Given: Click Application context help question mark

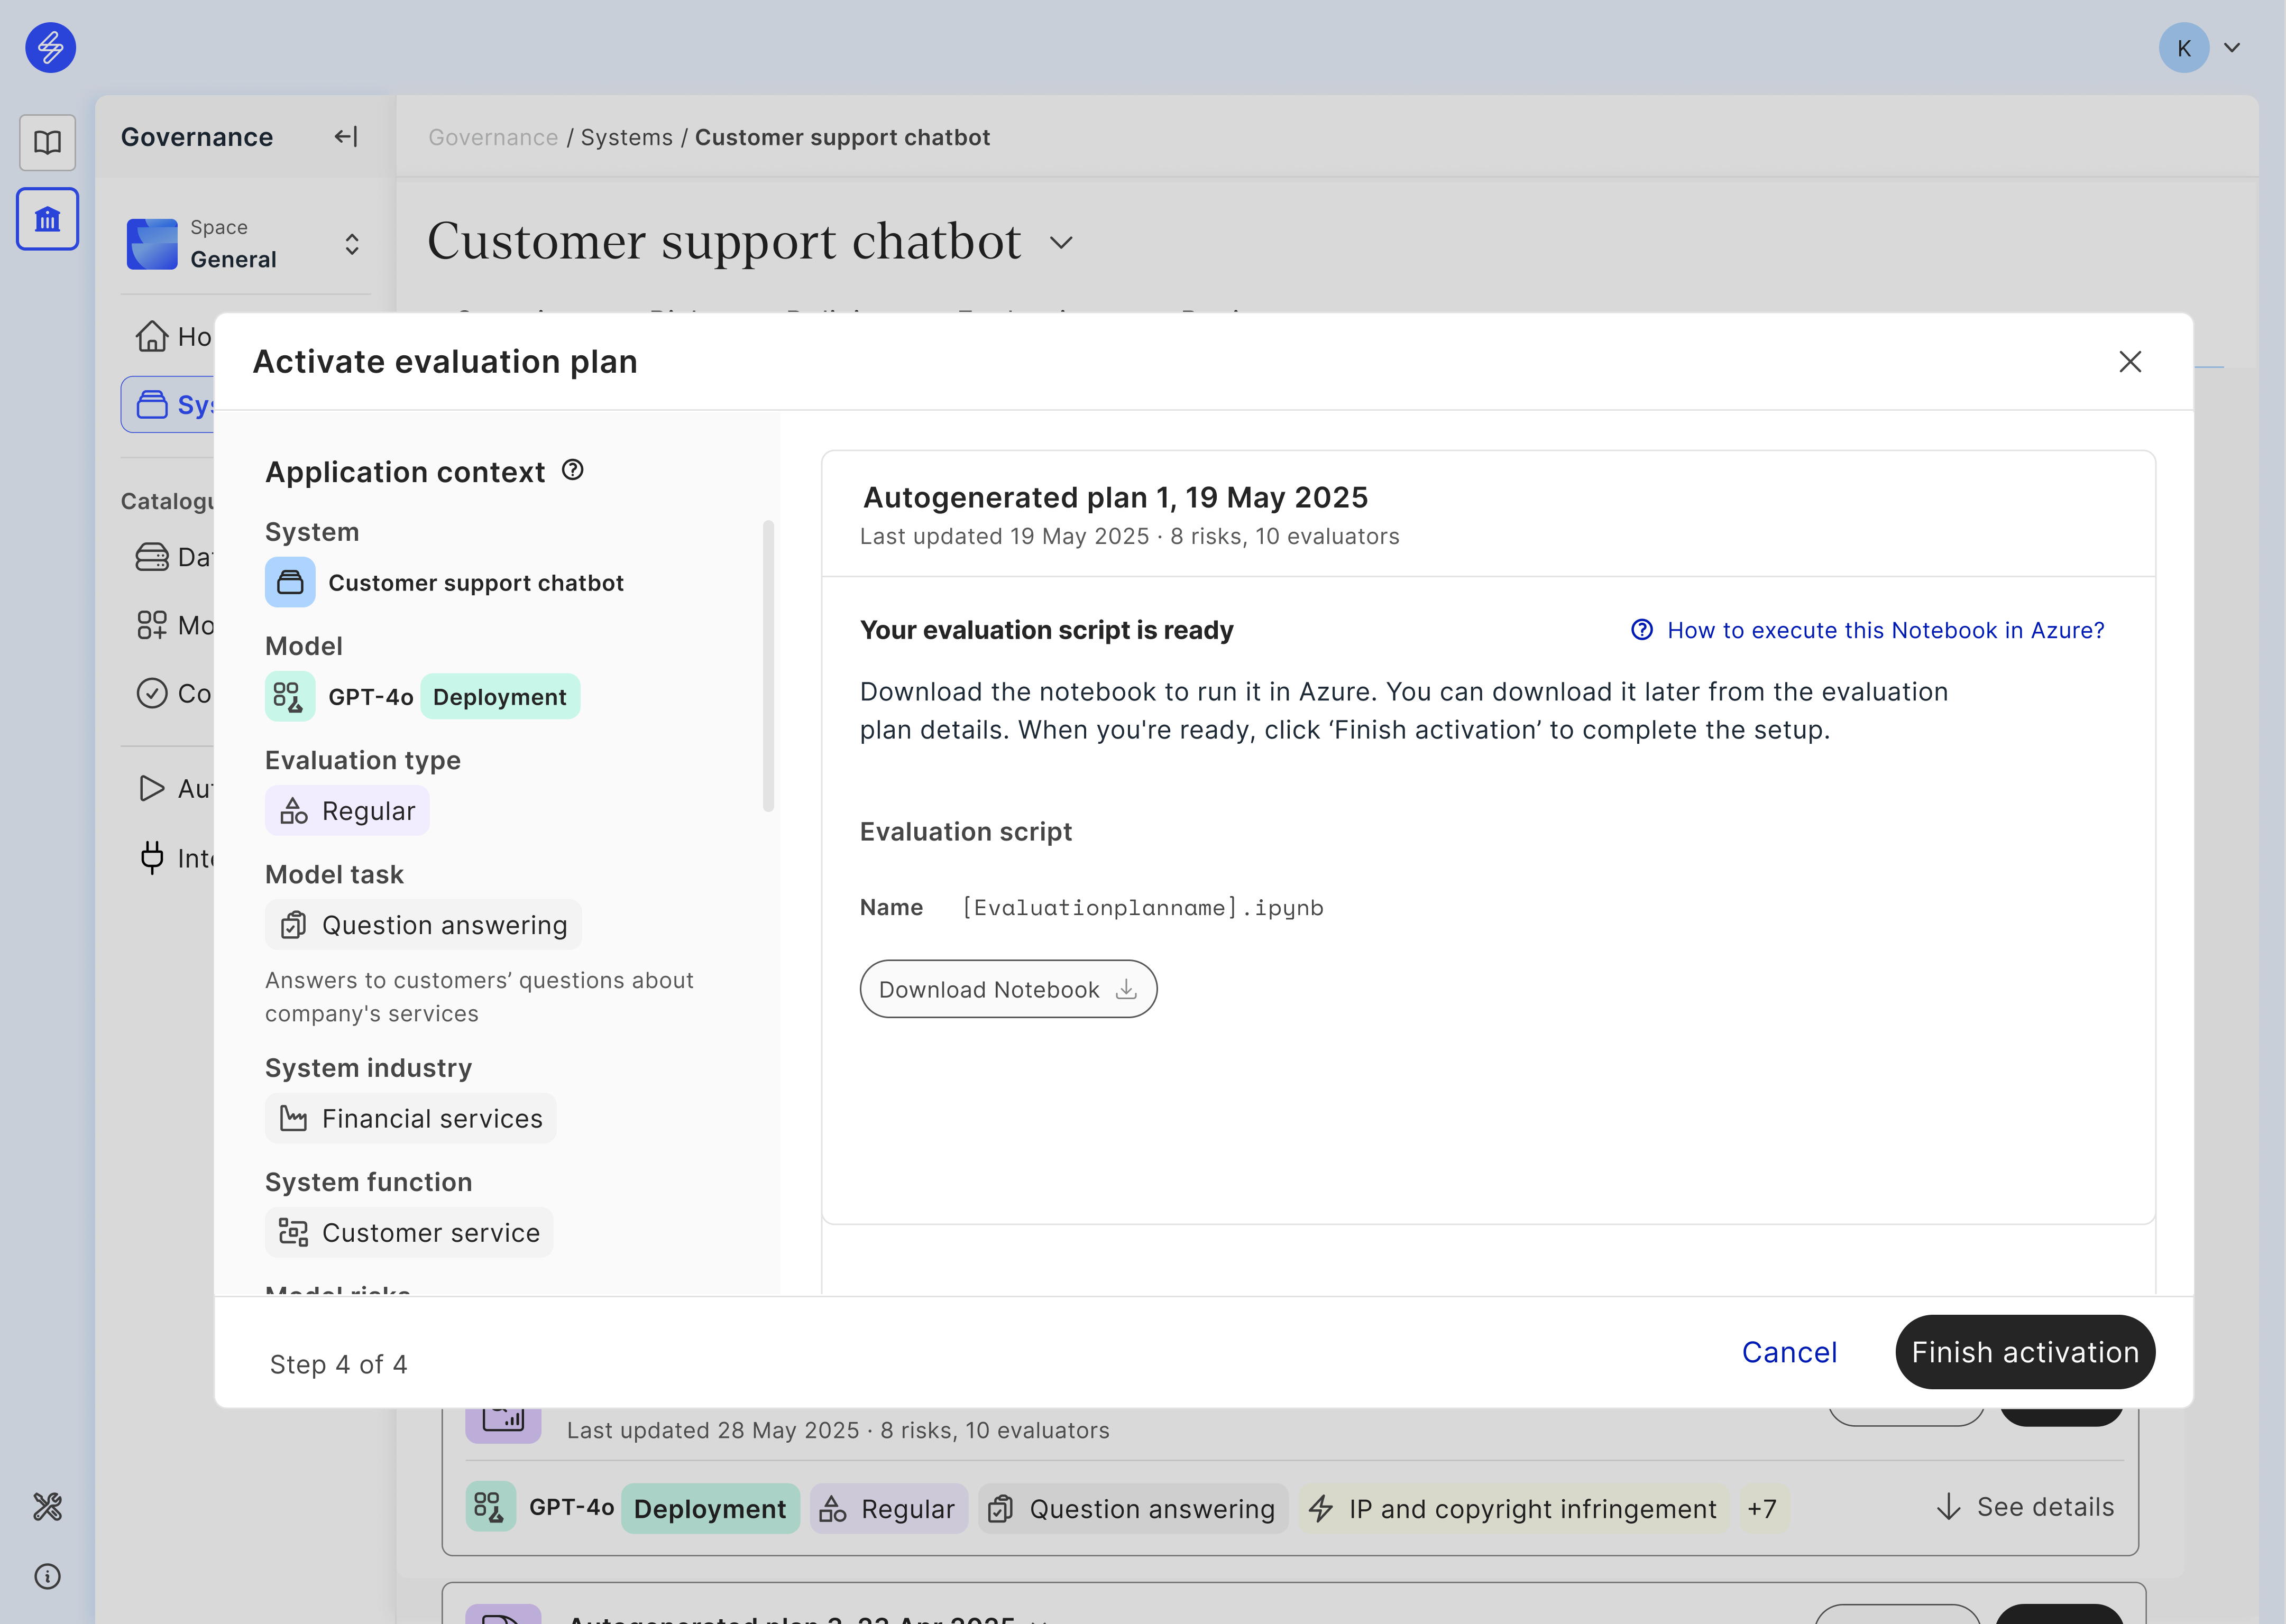Looking at the screenshot, I should [x=573, y=470].
